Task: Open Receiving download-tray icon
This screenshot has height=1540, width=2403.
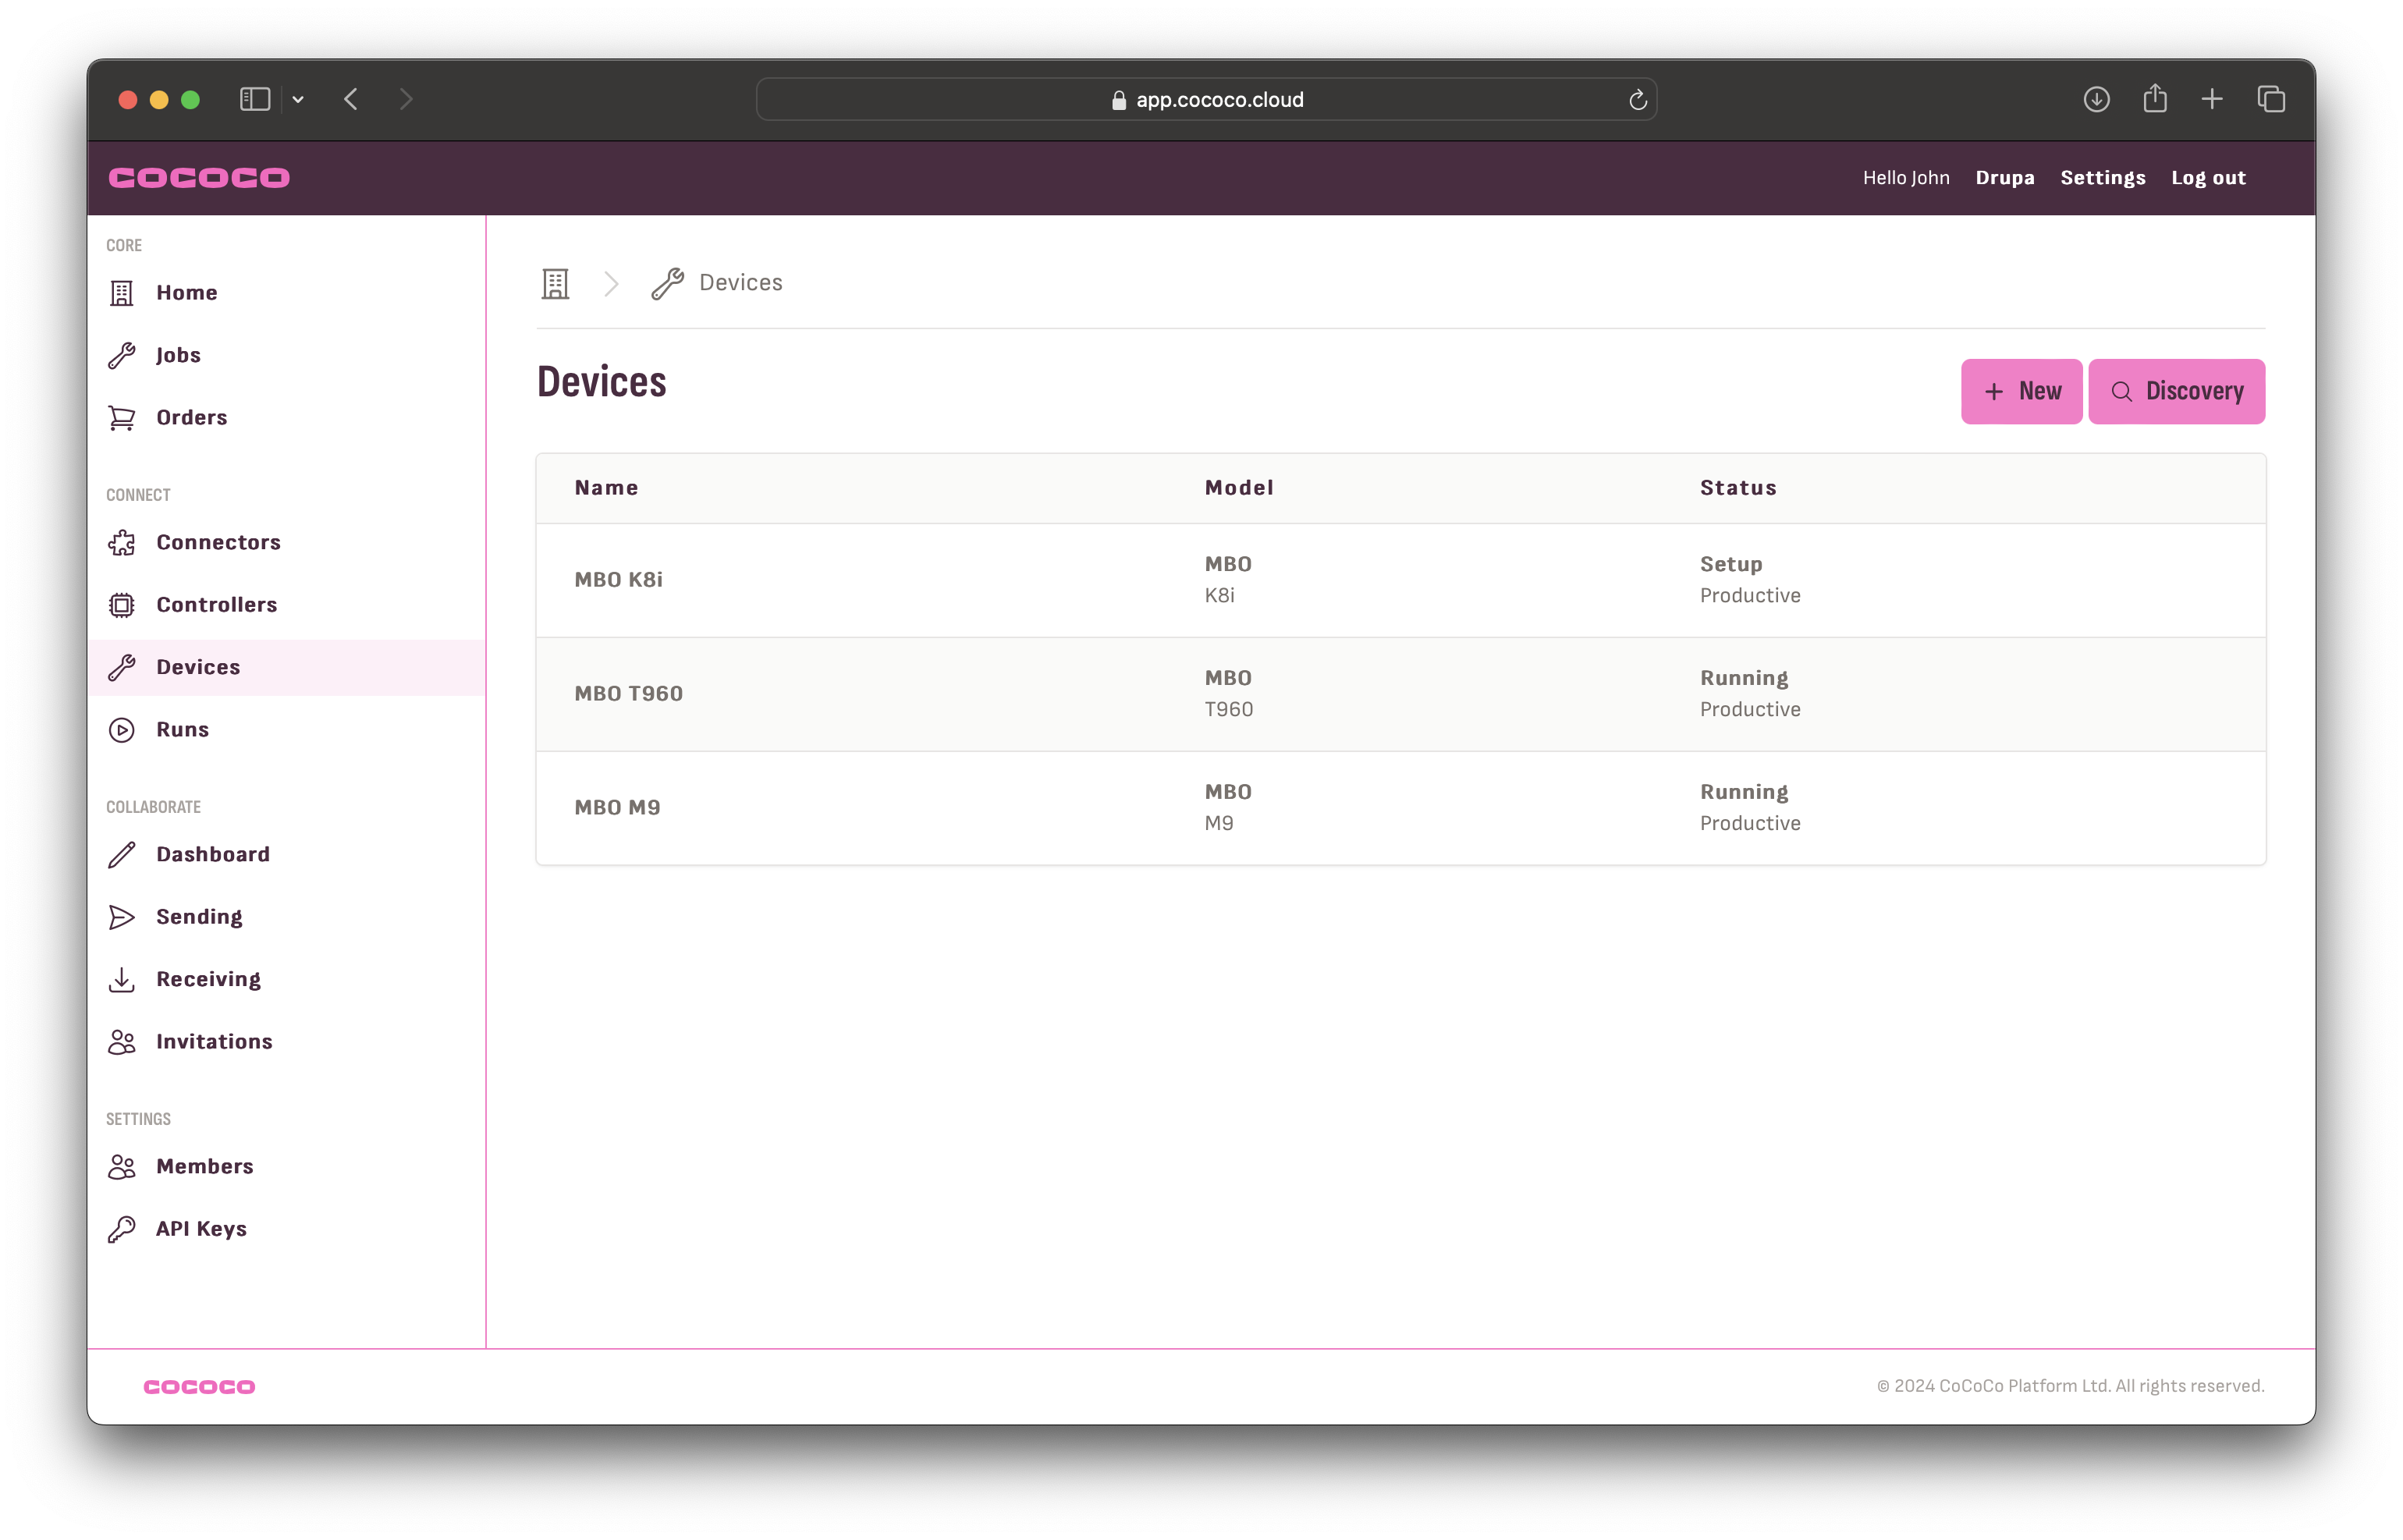Action: 122,979
